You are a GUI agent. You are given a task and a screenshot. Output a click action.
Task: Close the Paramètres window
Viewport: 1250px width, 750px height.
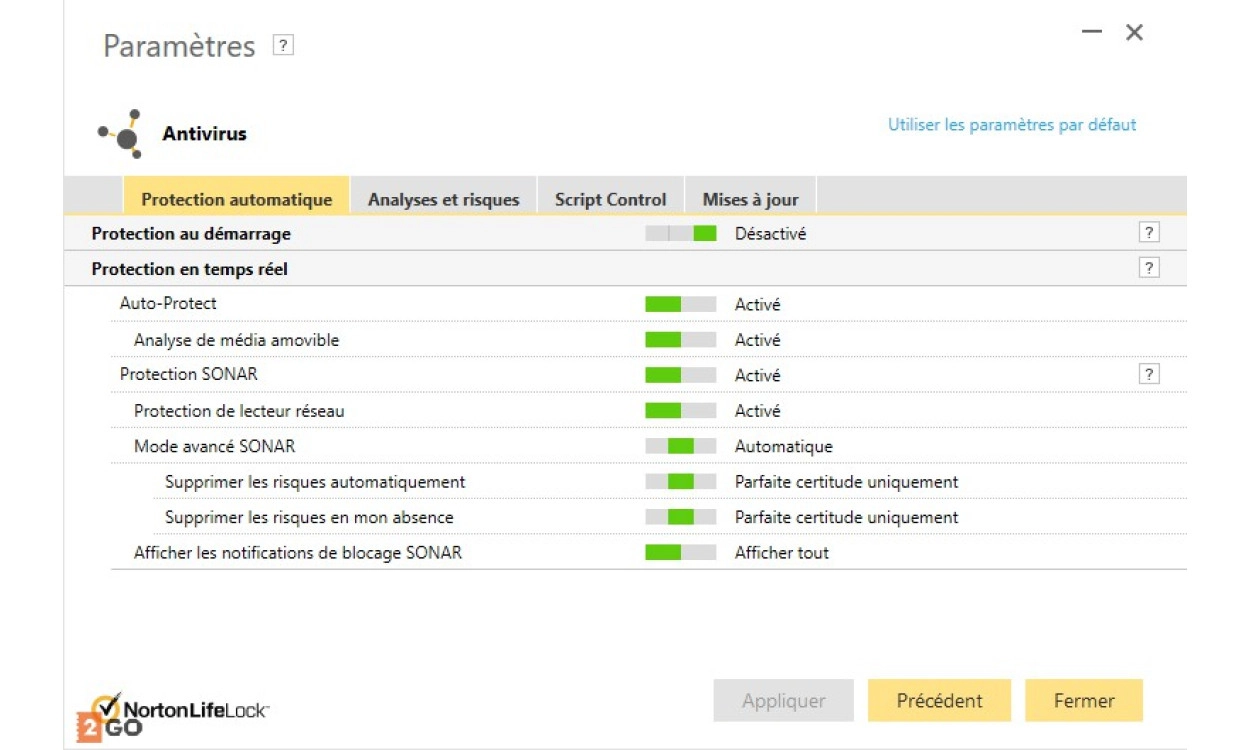click(1134, 32)
